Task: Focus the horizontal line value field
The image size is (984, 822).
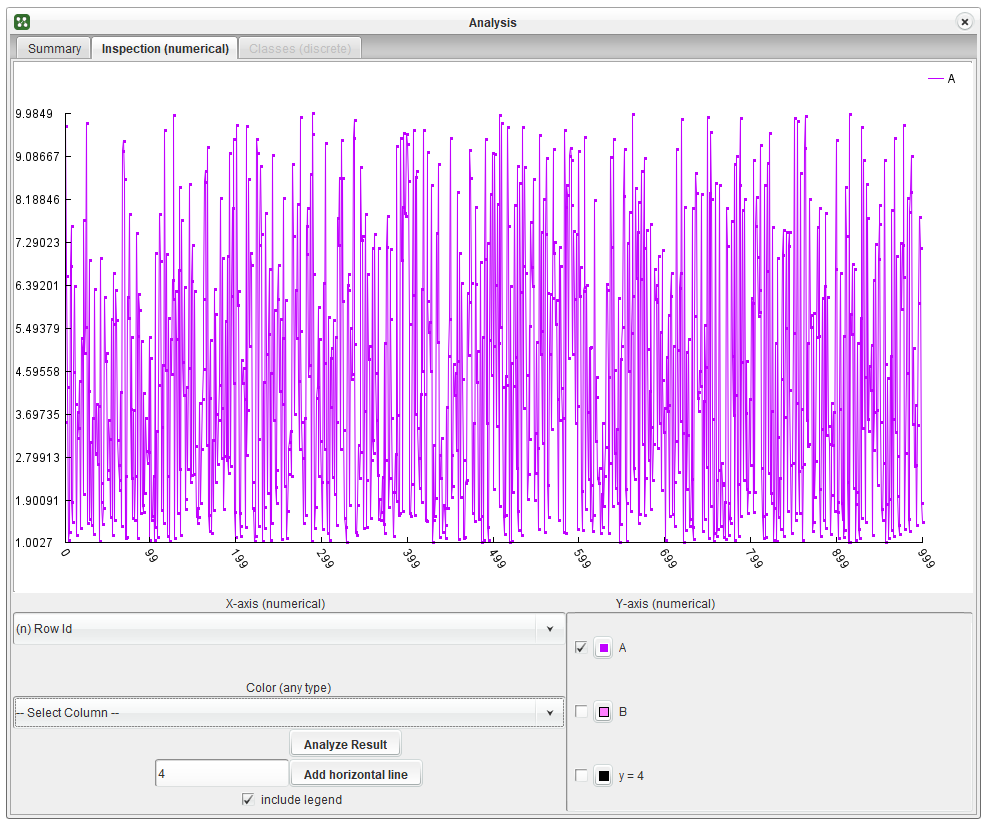Action: click(222, 774)
